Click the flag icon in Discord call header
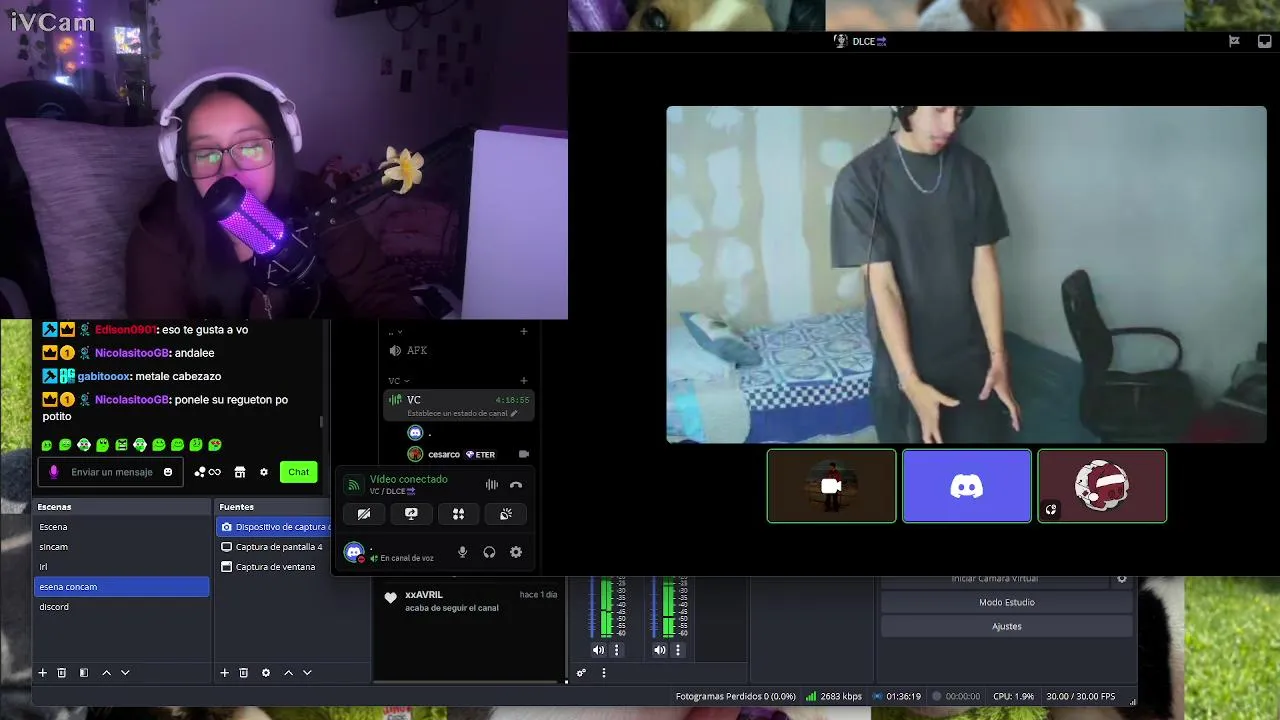The height and width of the screenshot is (720, 1280). click(1234, 41)
